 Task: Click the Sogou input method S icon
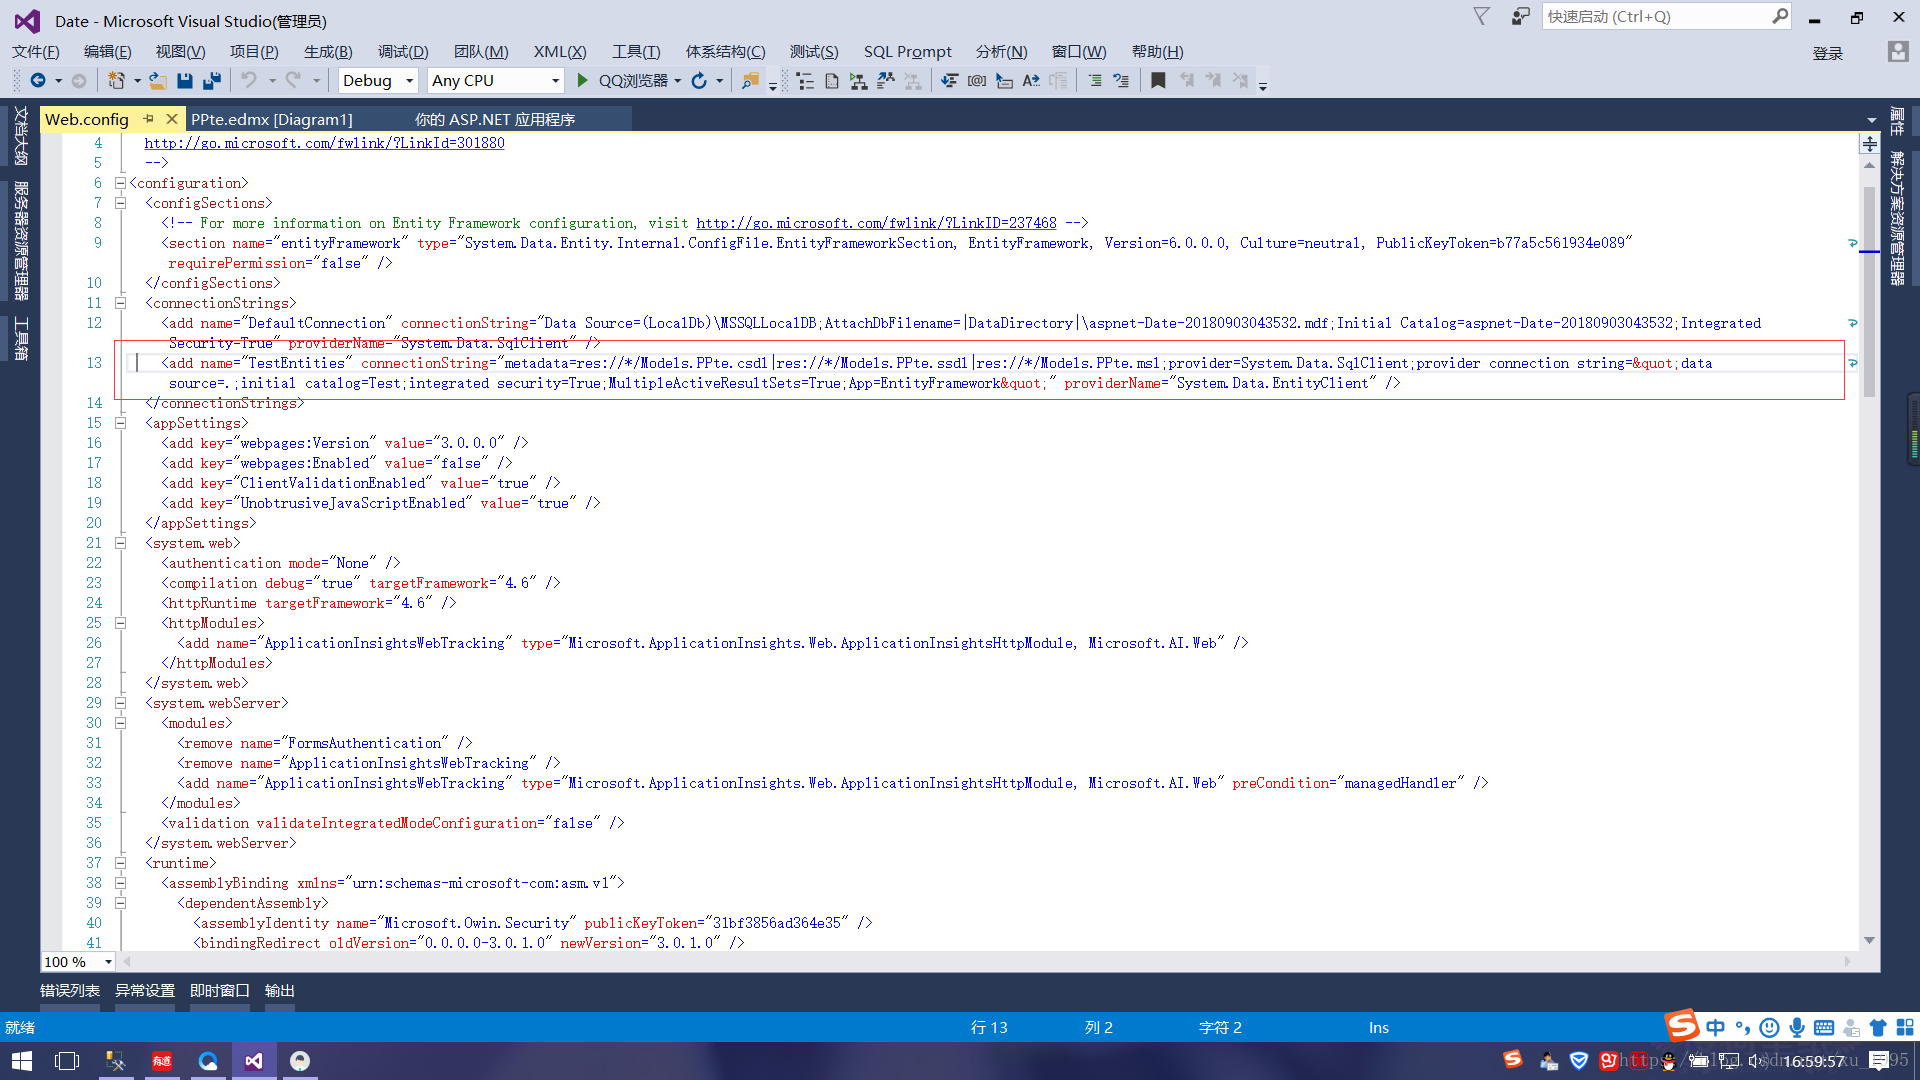pos(1682,1025)
